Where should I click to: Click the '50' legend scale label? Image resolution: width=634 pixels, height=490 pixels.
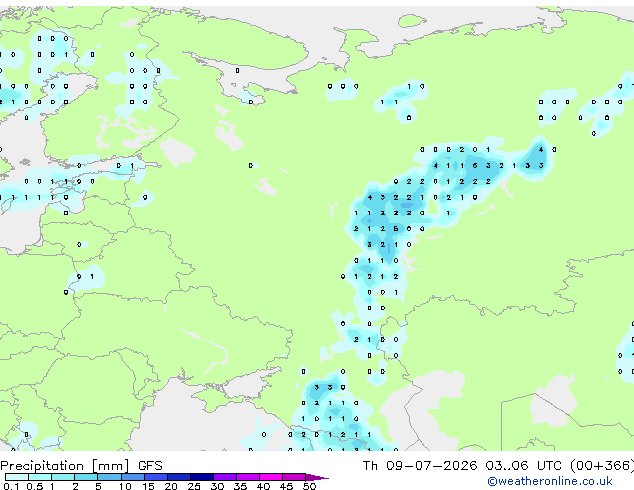[309, 486]
